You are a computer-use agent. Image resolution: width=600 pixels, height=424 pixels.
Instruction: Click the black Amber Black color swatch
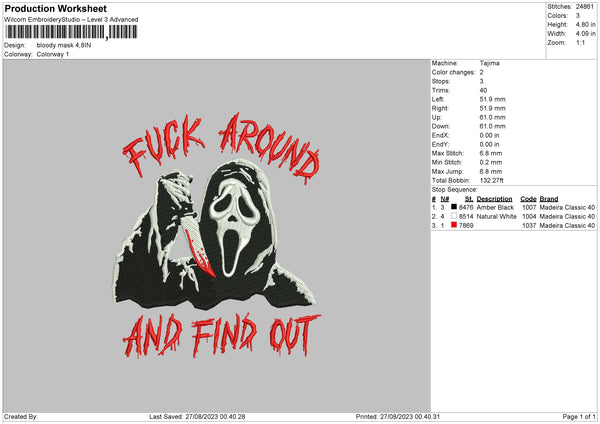pos(454,207)
